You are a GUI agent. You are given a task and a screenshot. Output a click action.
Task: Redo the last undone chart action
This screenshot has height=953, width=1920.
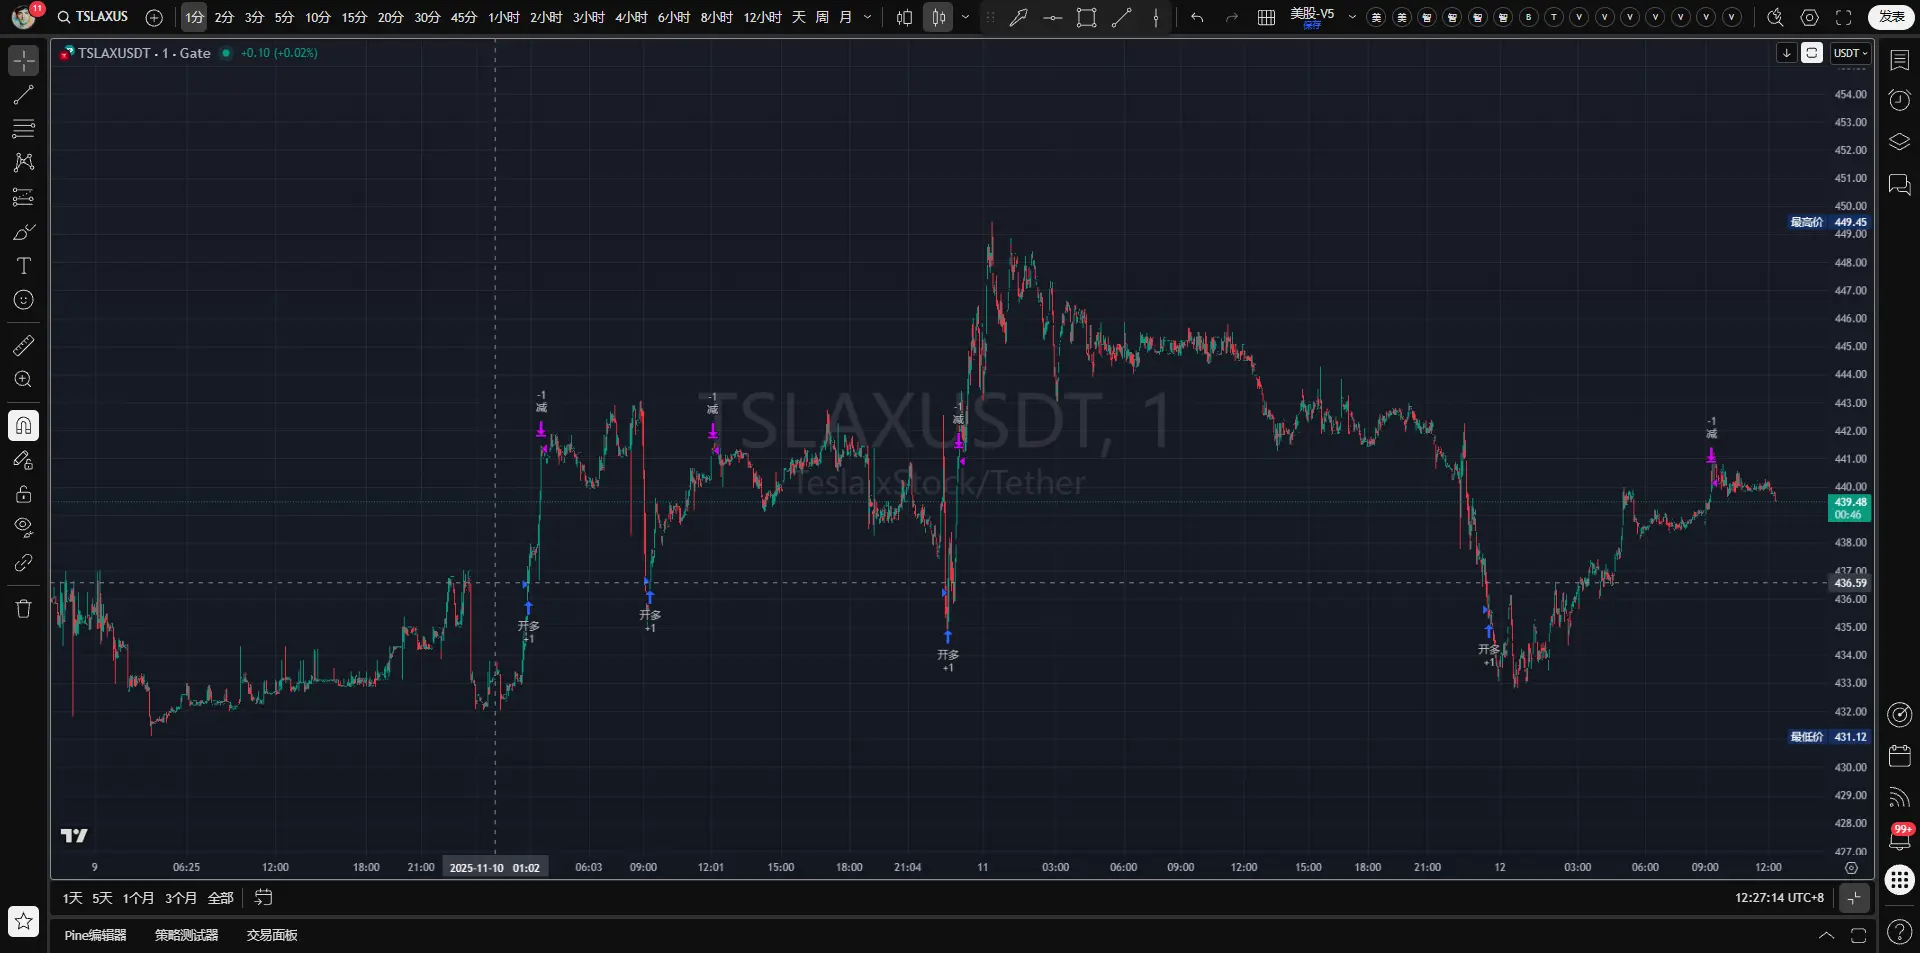coord(1232,17)
